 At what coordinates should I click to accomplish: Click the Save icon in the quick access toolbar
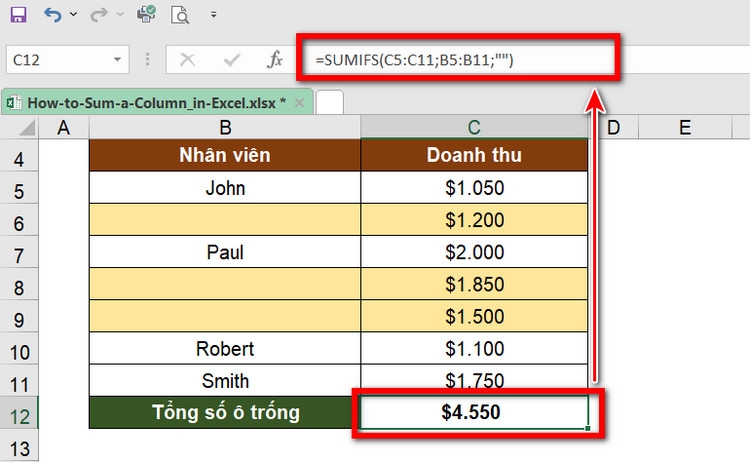[18, 14]
